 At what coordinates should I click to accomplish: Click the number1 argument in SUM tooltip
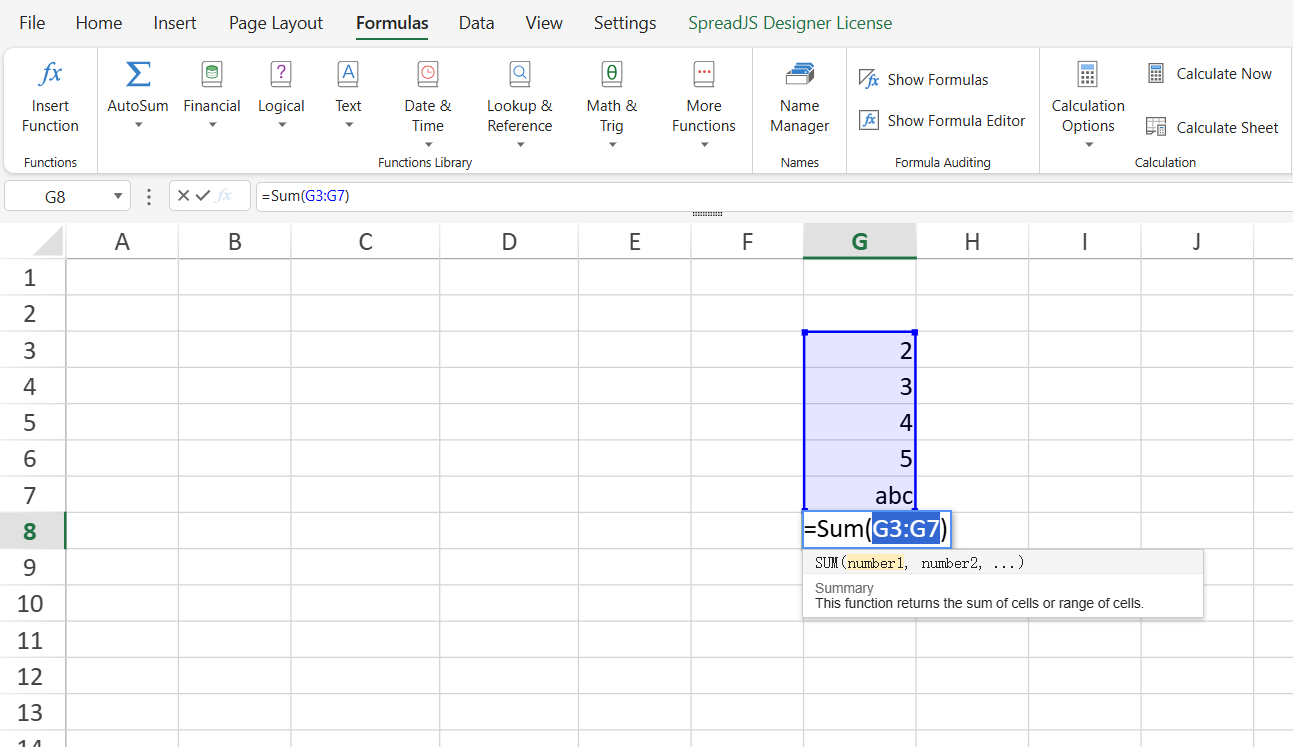[x=875, y=563]
